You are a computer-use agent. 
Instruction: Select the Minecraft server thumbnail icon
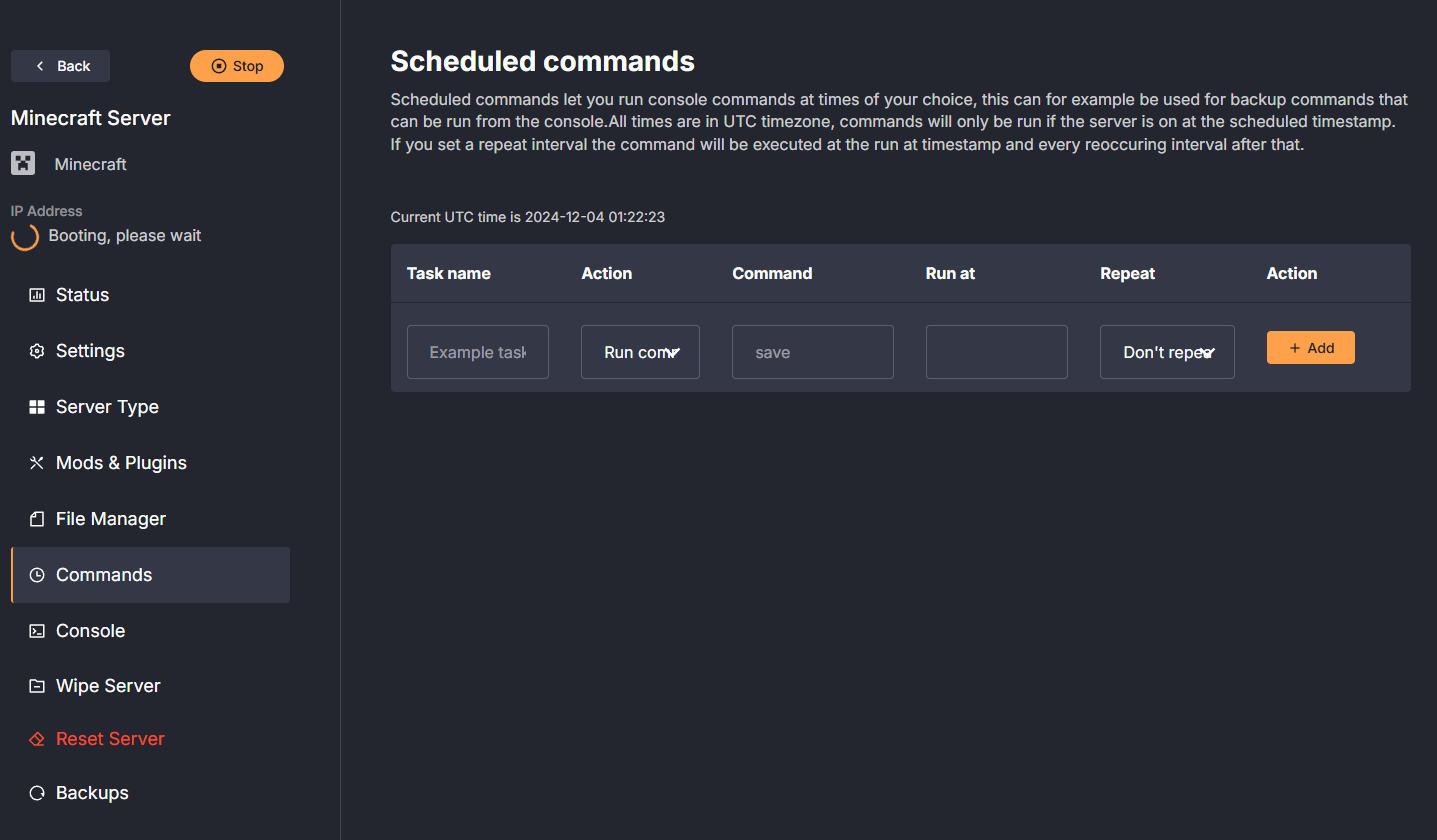pyautogui.click(x=22, y=163)
